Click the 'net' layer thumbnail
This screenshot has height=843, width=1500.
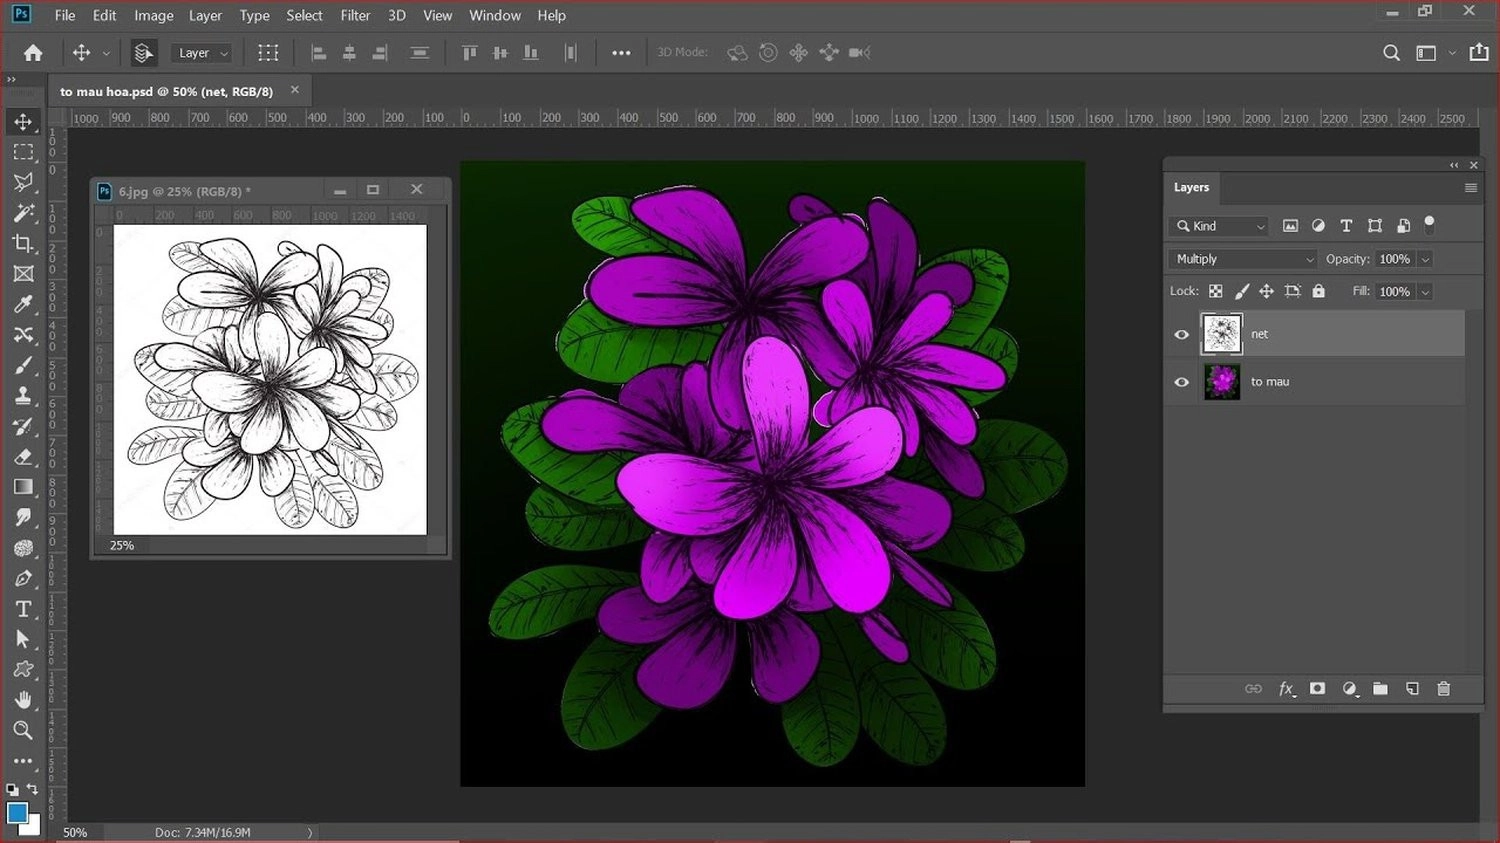point(1221,334)
